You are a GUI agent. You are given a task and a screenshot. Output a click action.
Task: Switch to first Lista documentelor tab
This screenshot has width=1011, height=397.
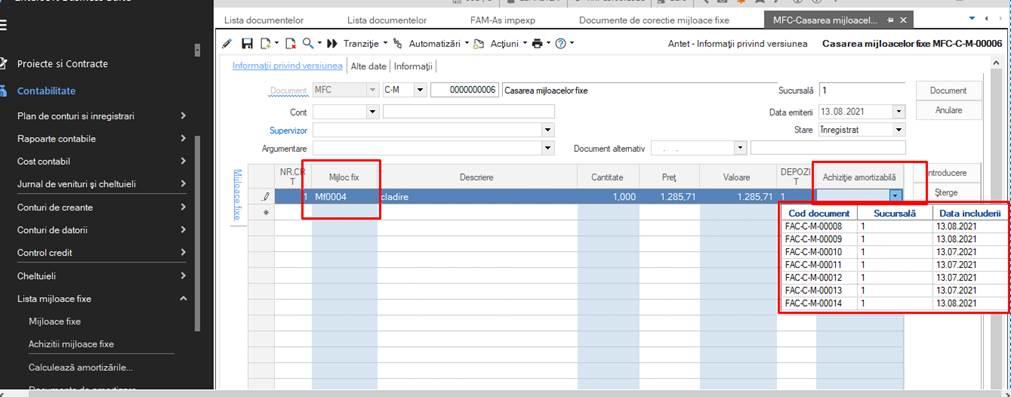point(264,20)
